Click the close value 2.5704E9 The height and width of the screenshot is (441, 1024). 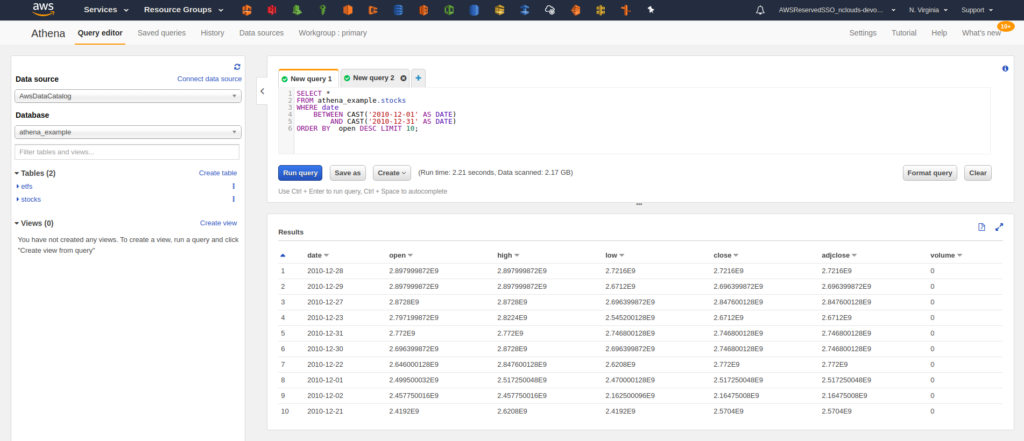coord(728,411)
